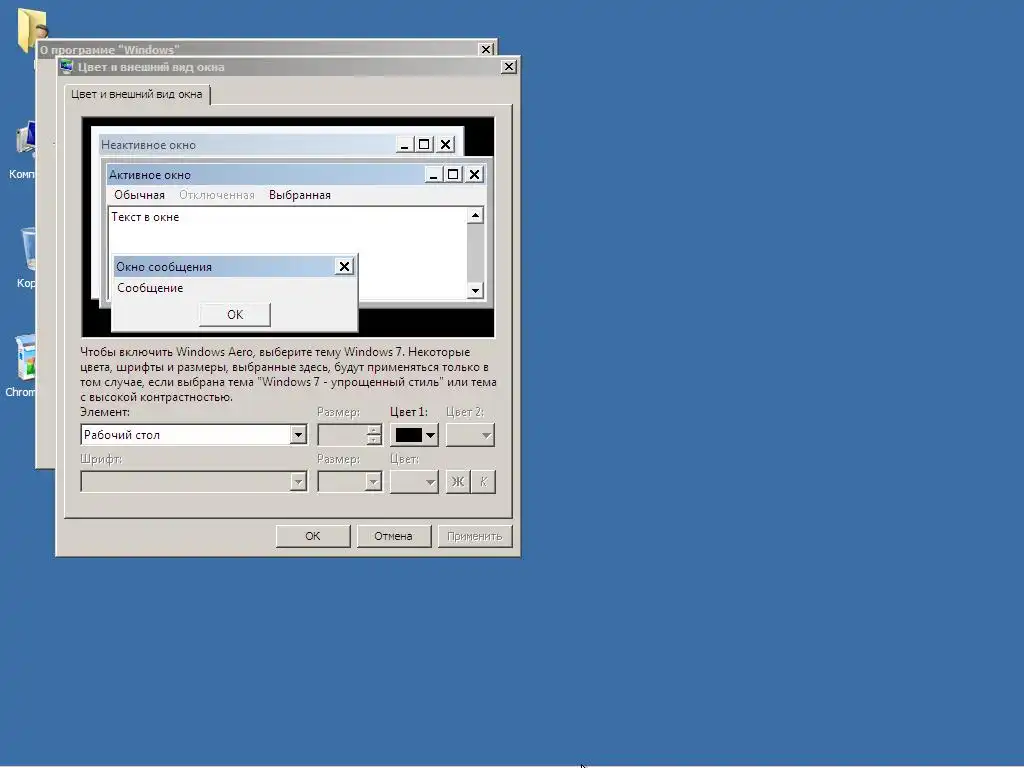Click Отключенная menu item in preview
The width and height of the screenshot is (1024, 768).
coord(217,195)
